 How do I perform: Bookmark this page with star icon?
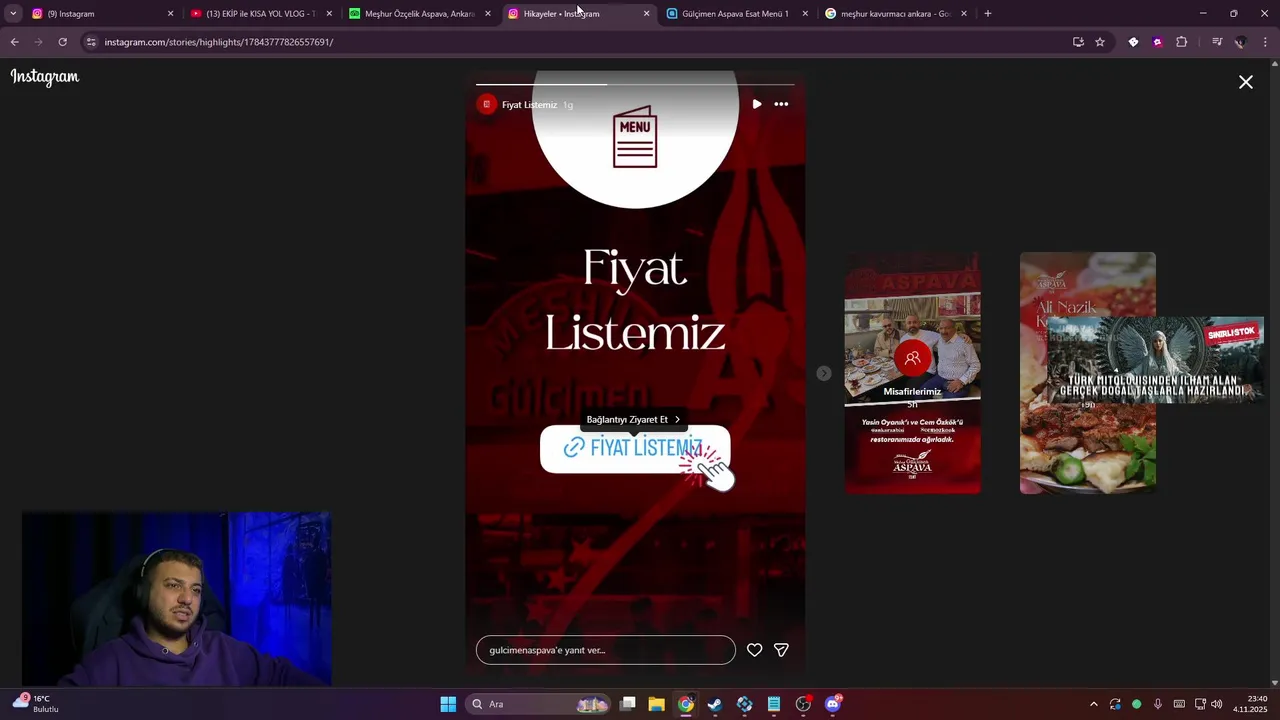pyautogui.click(x=1100, y=42)
